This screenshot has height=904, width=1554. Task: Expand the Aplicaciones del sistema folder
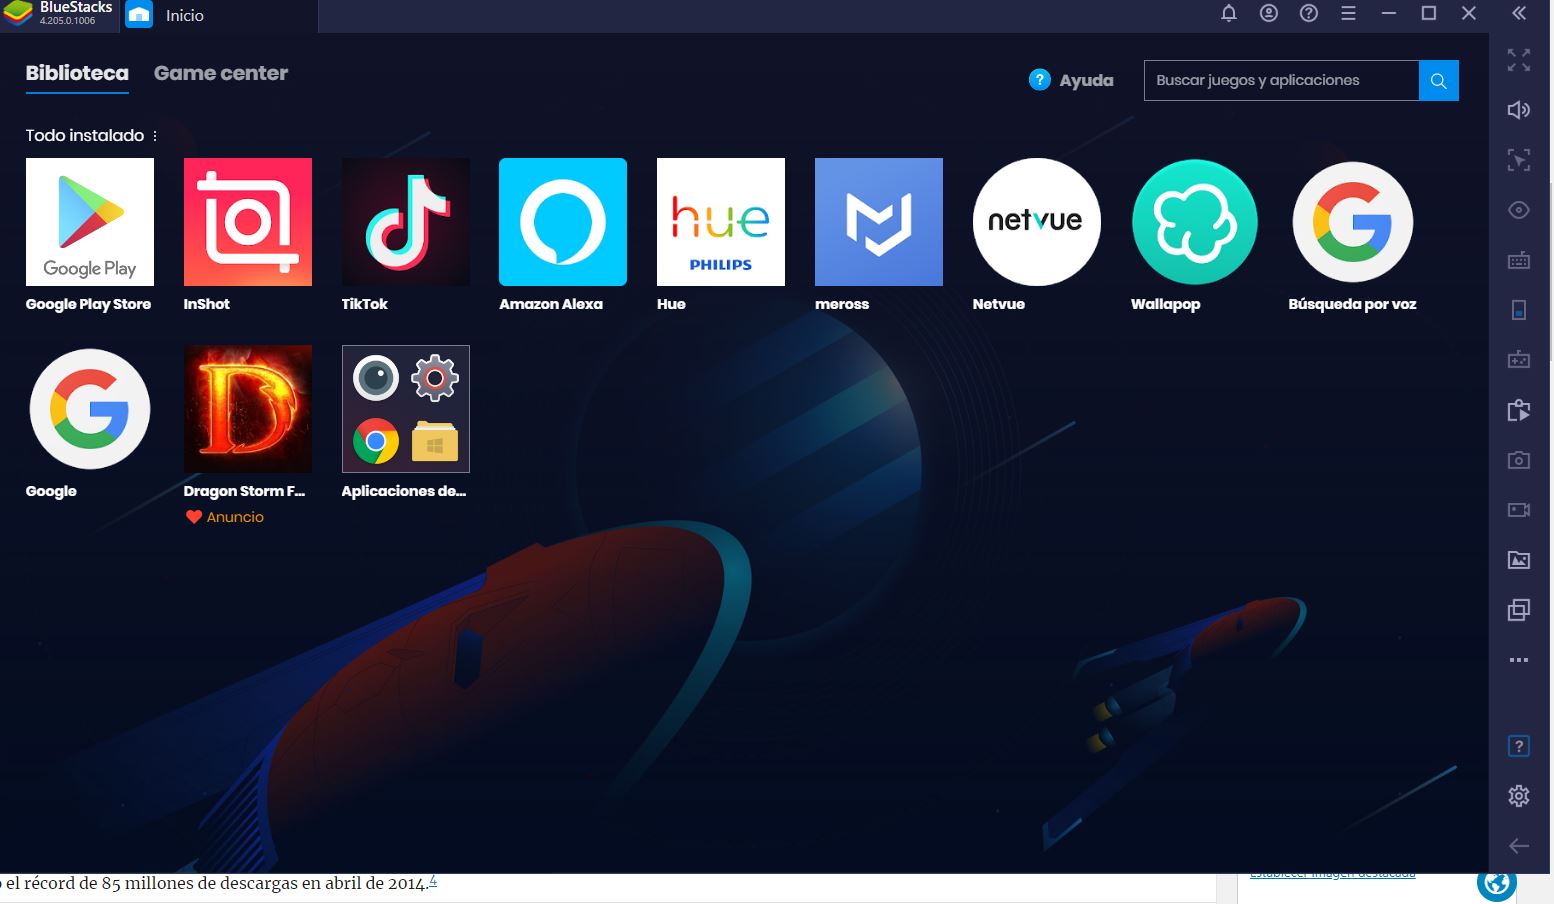coord(405,409)
